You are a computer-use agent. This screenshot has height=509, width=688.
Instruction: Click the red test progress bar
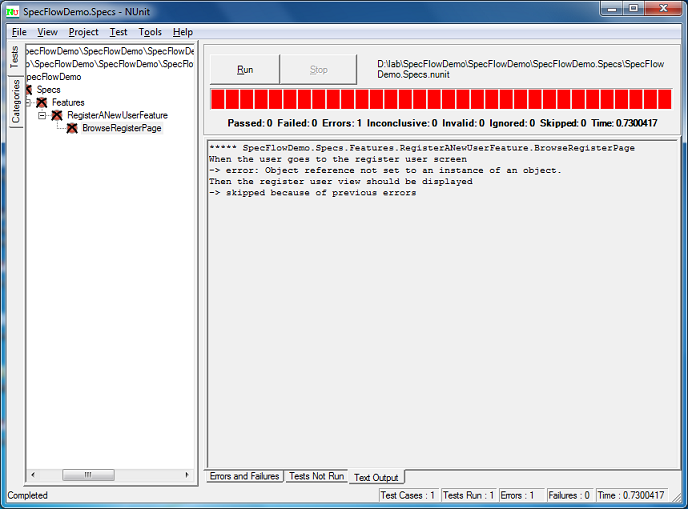point(441,99)
